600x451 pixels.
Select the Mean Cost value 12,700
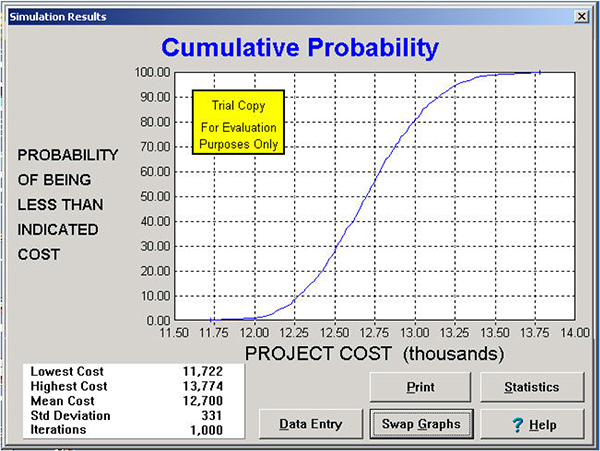(x=203, y=401)
